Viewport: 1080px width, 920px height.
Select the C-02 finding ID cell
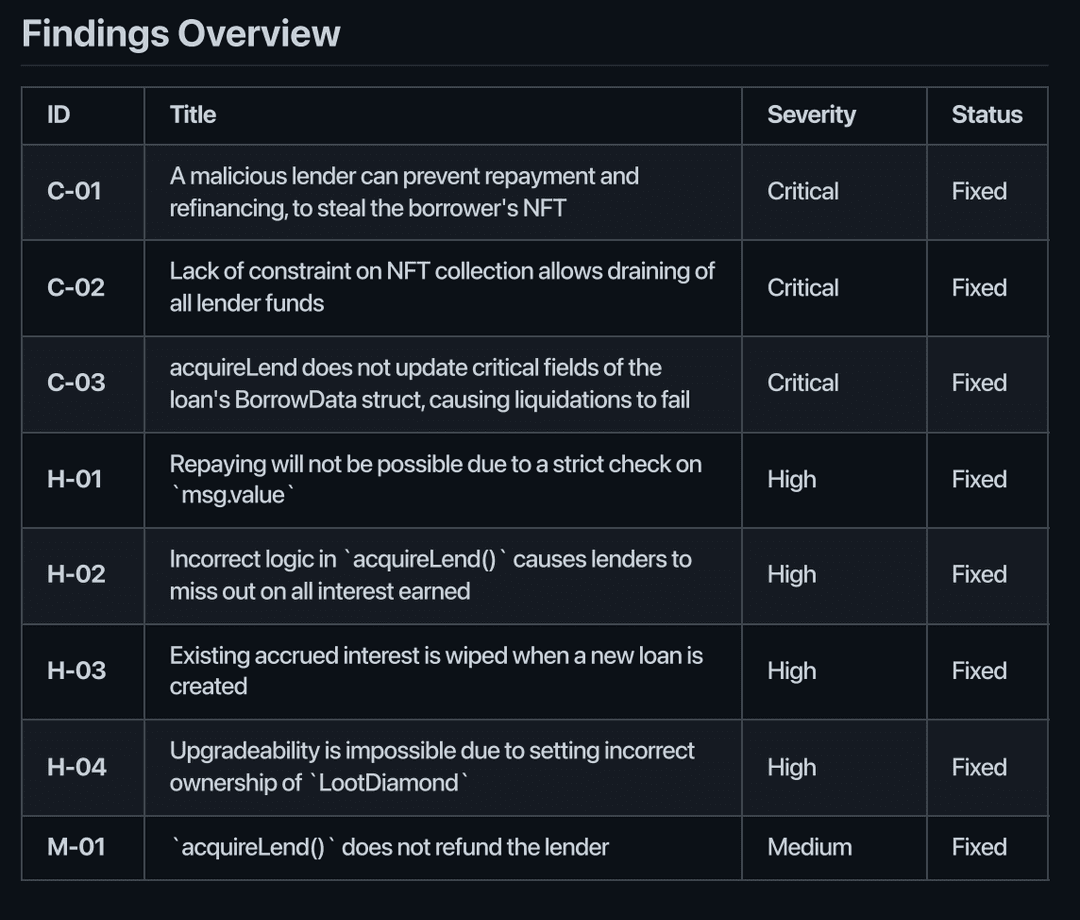point(74,287)
